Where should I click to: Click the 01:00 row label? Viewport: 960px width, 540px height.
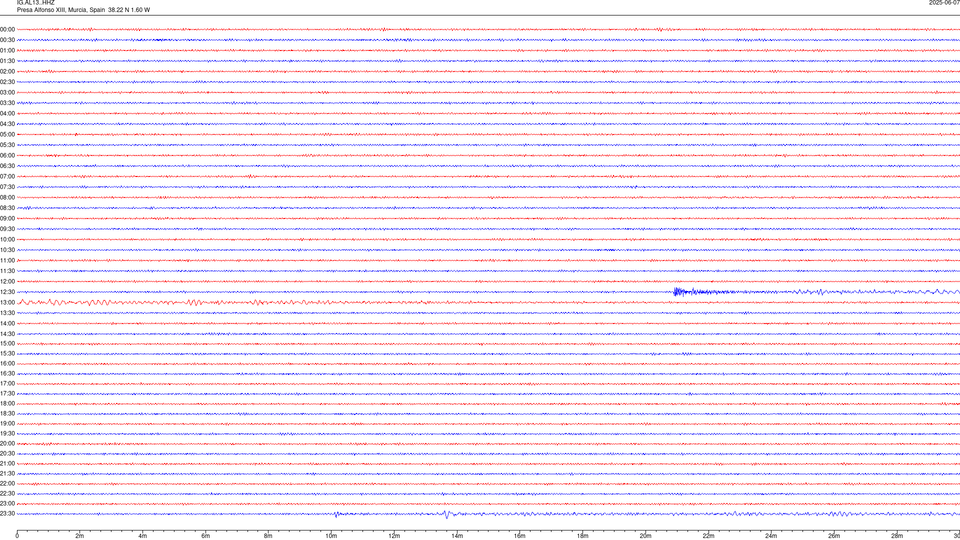coord(7,50)
